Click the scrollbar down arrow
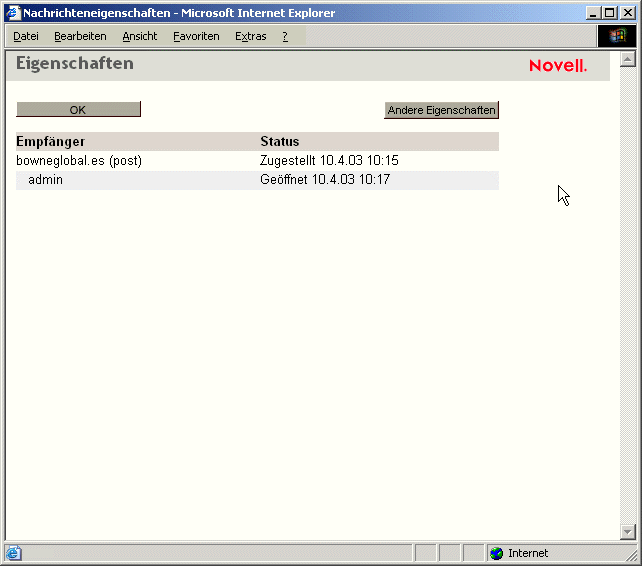The width and height of the screenshot is (642, 566). click(x=627, y=532)
